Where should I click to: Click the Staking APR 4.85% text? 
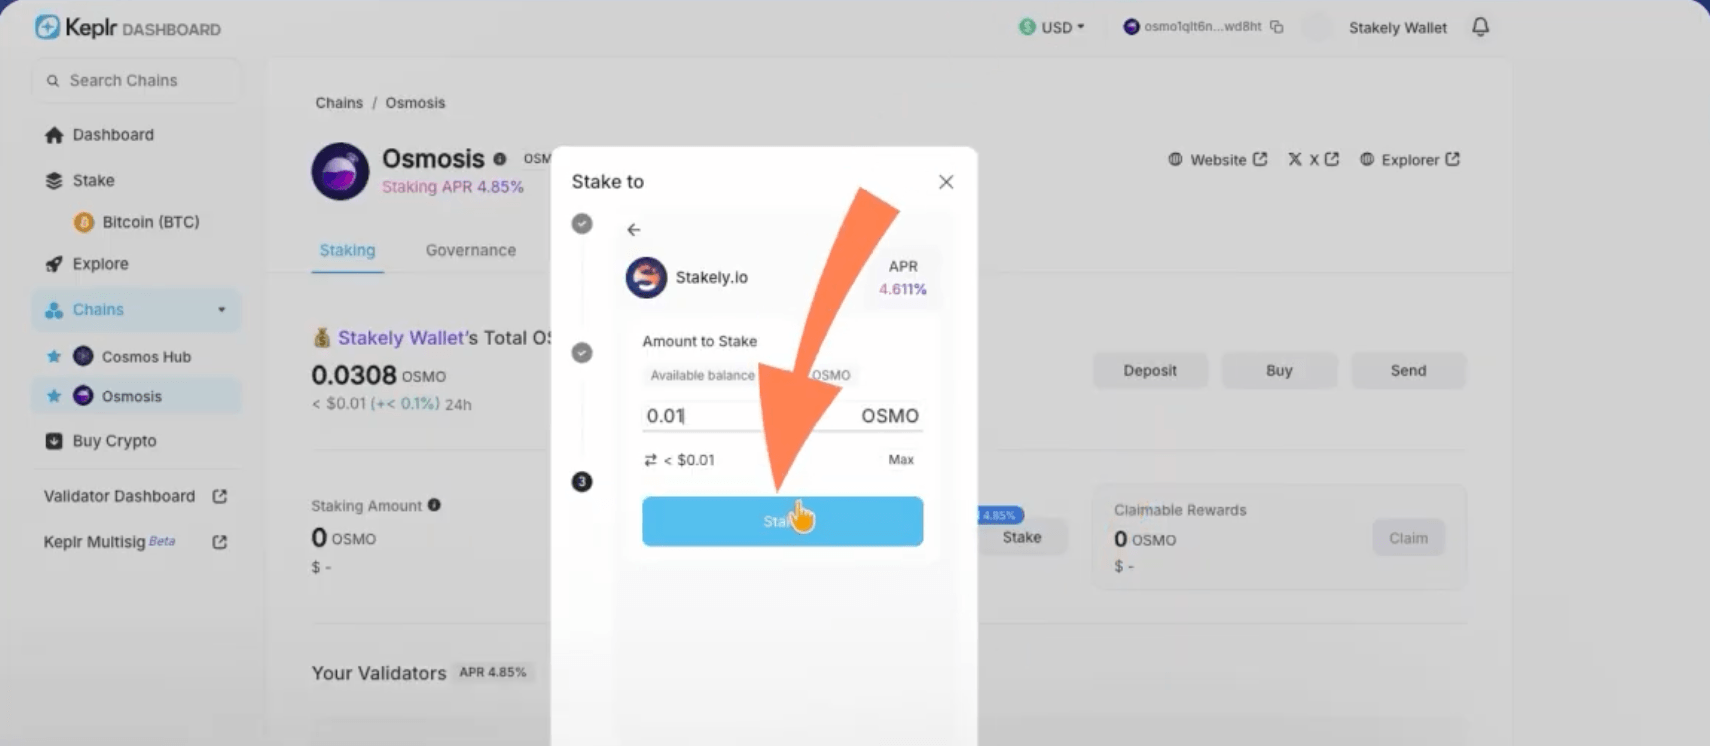(x=452, y=187)
